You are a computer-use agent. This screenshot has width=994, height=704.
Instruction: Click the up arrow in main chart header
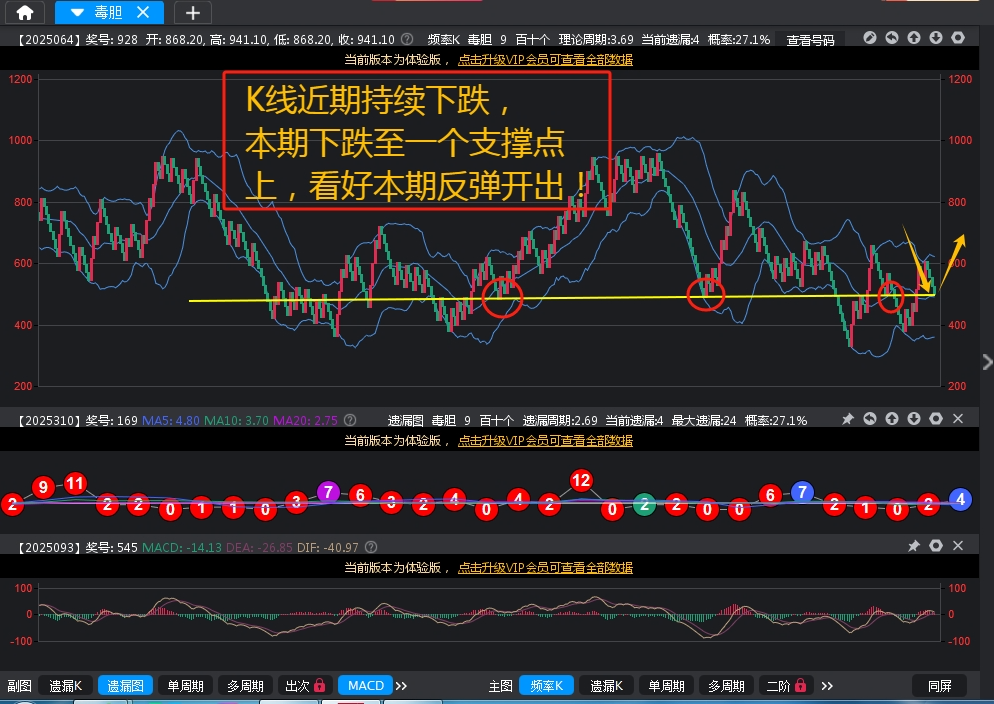[x=914, y=38]
